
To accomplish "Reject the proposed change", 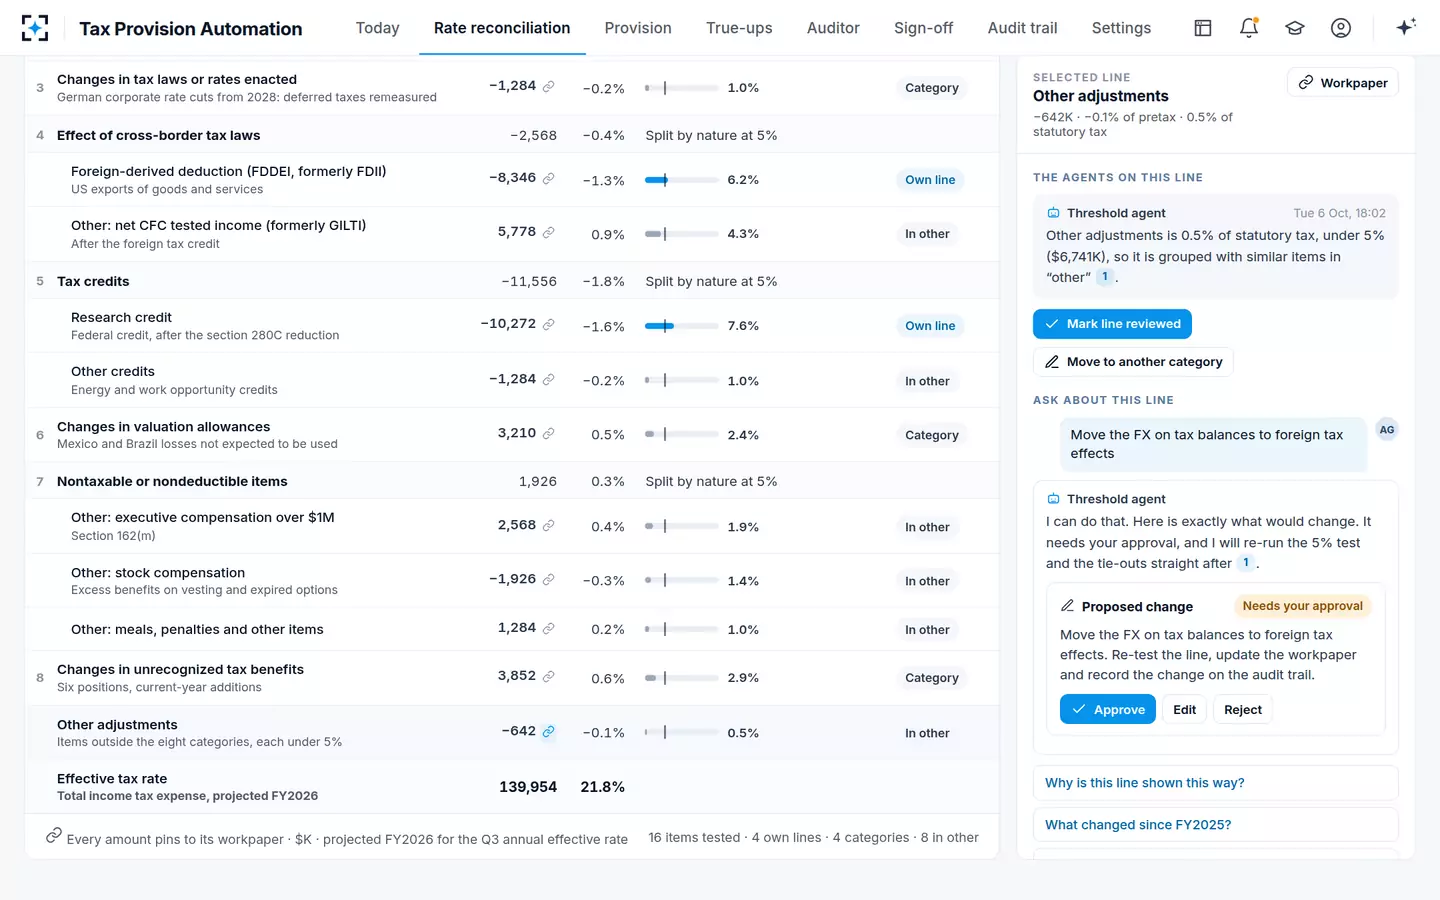I will (1243, 710).
